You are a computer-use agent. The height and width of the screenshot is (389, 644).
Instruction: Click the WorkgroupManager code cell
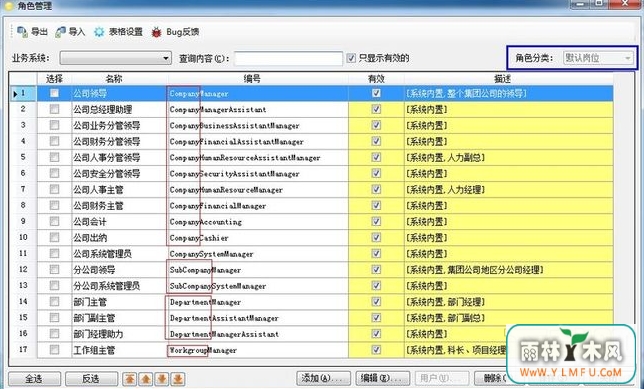[258, 350]
